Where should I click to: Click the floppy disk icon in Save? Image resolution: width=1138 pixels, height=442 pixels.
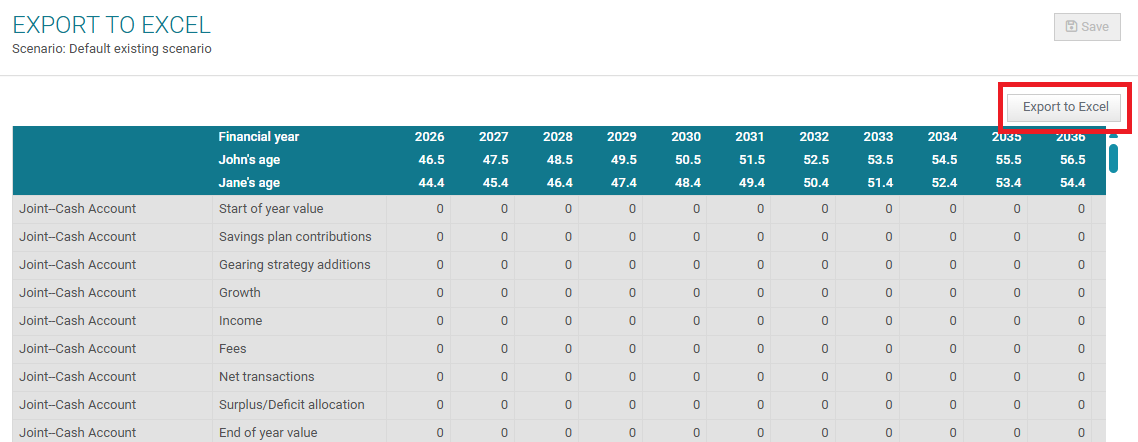click(x=1071, y=27)
